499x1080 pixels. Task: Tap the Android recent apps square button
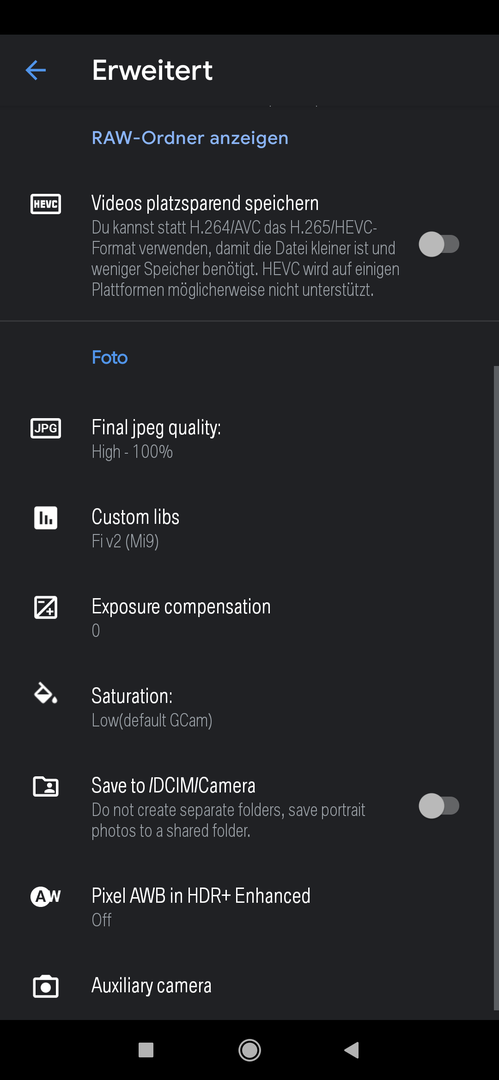tap(145, 1050)
